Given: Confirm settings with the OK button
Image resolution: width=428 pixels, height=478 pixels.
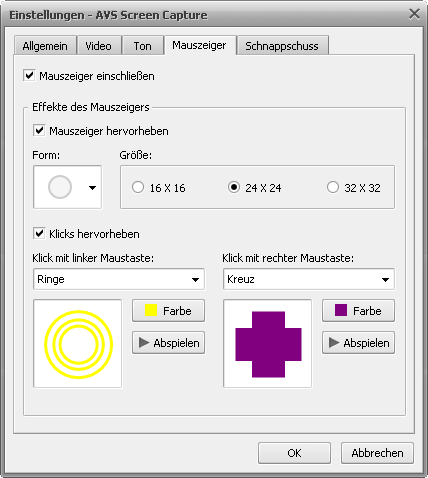Looking at the screenshot, I should [x=294, y=453].
